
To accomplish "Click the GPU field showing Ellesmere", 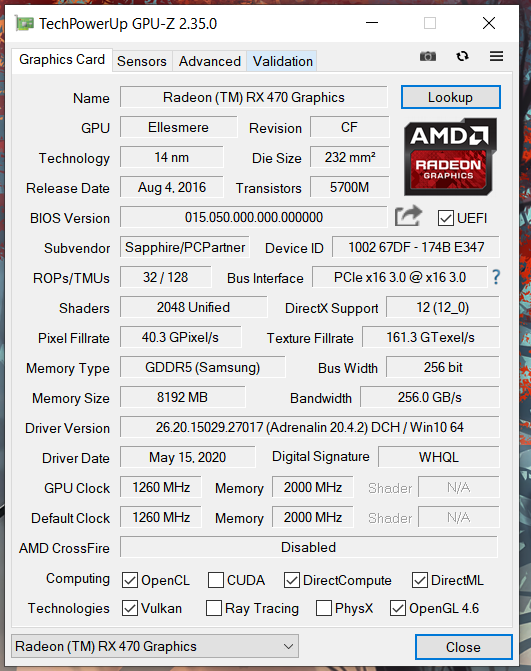I will coord(178,127).
